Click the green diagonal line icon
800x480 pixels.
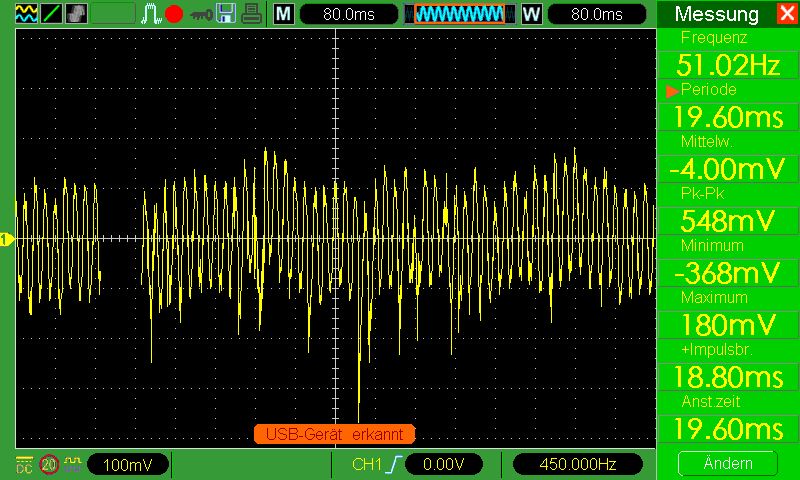tap(52, 14)
